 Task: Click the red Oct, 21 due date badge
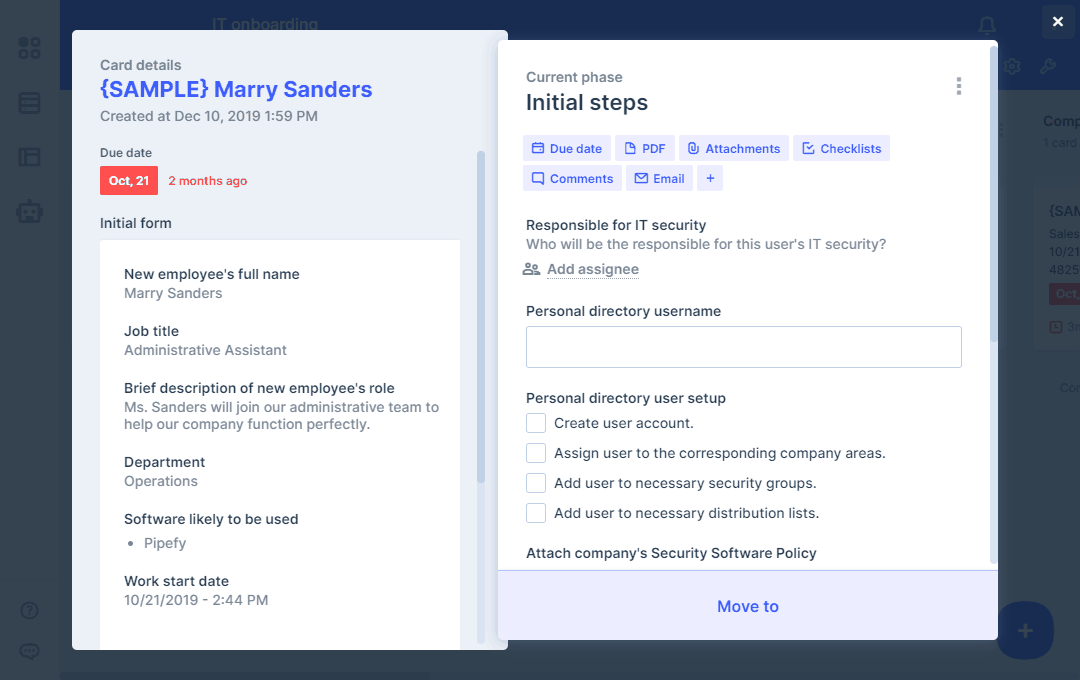point(129,180)
